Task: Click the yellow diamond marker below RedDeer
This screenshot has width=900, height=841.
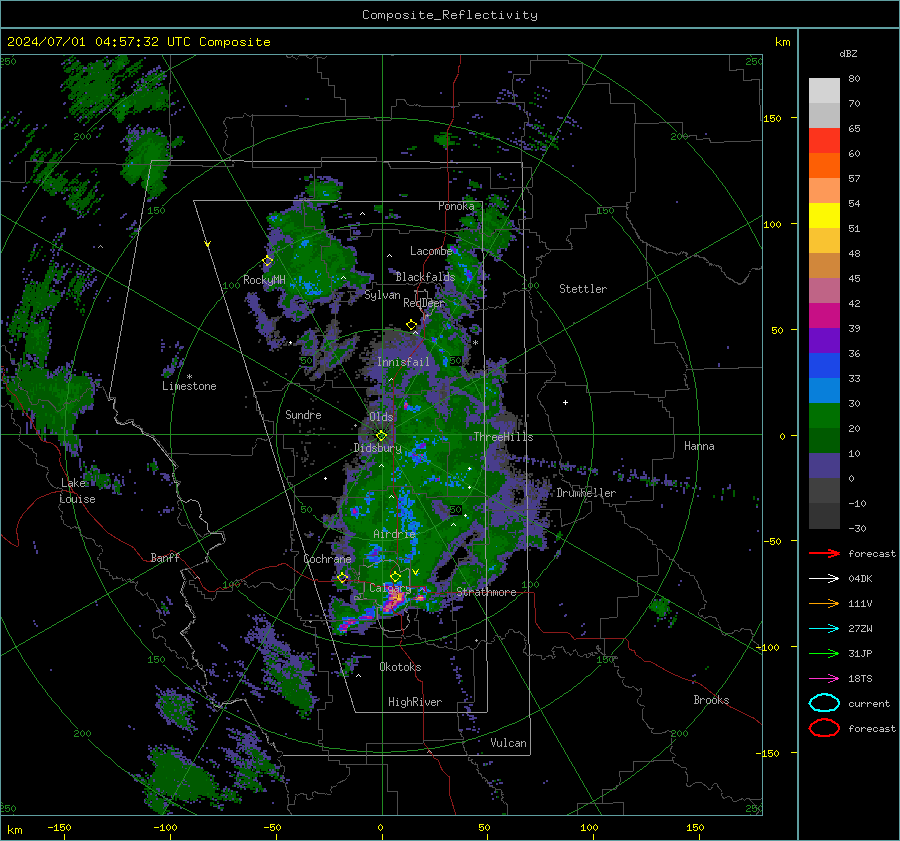Action: (x=412, y=325)
